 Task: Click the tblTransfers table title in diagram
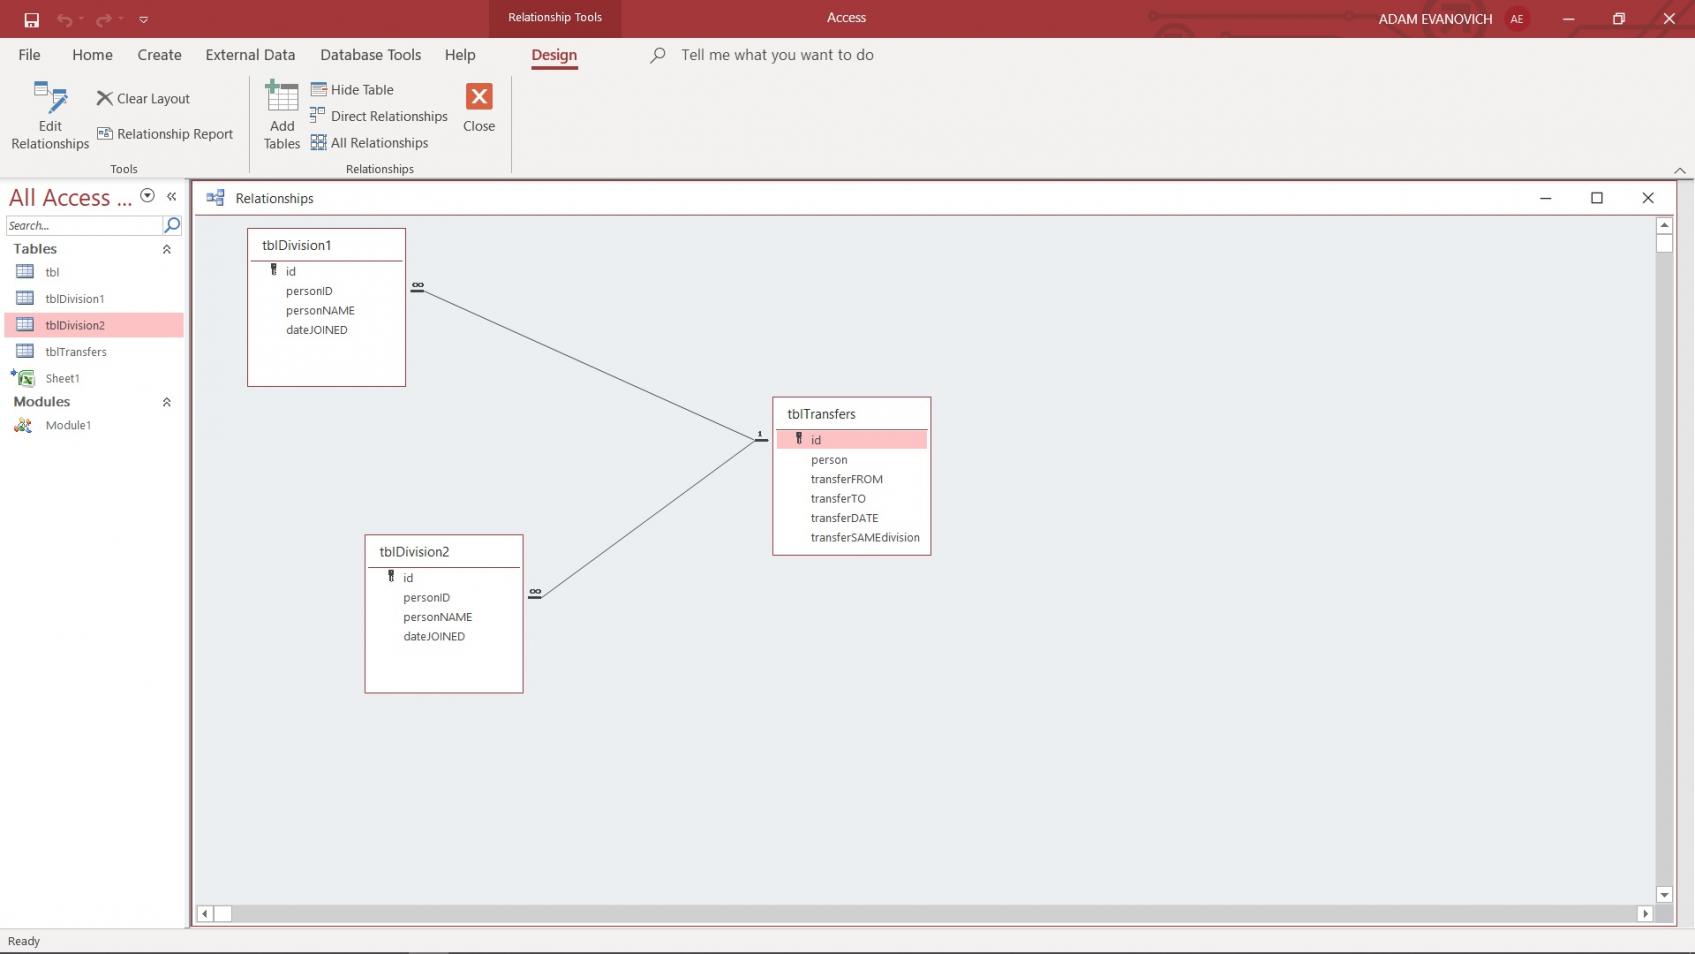point(821,414)
